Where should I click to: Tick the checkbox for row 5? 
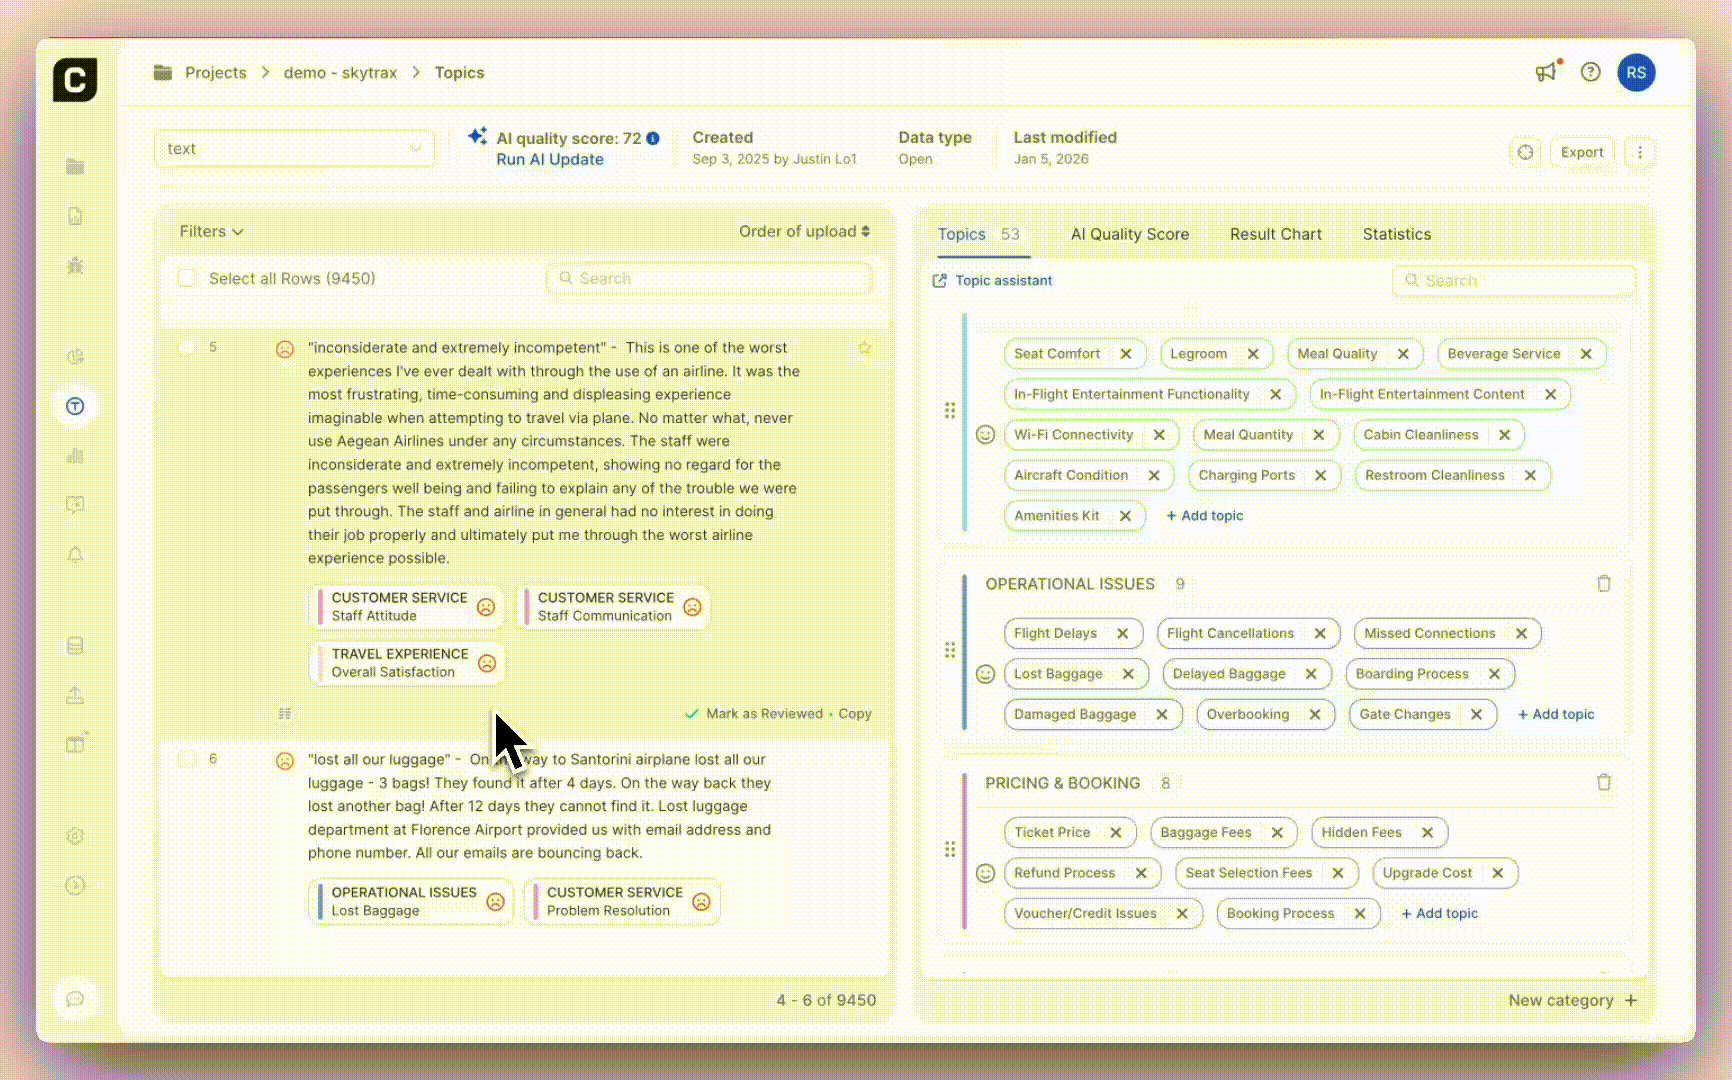[x=187, y=348]
